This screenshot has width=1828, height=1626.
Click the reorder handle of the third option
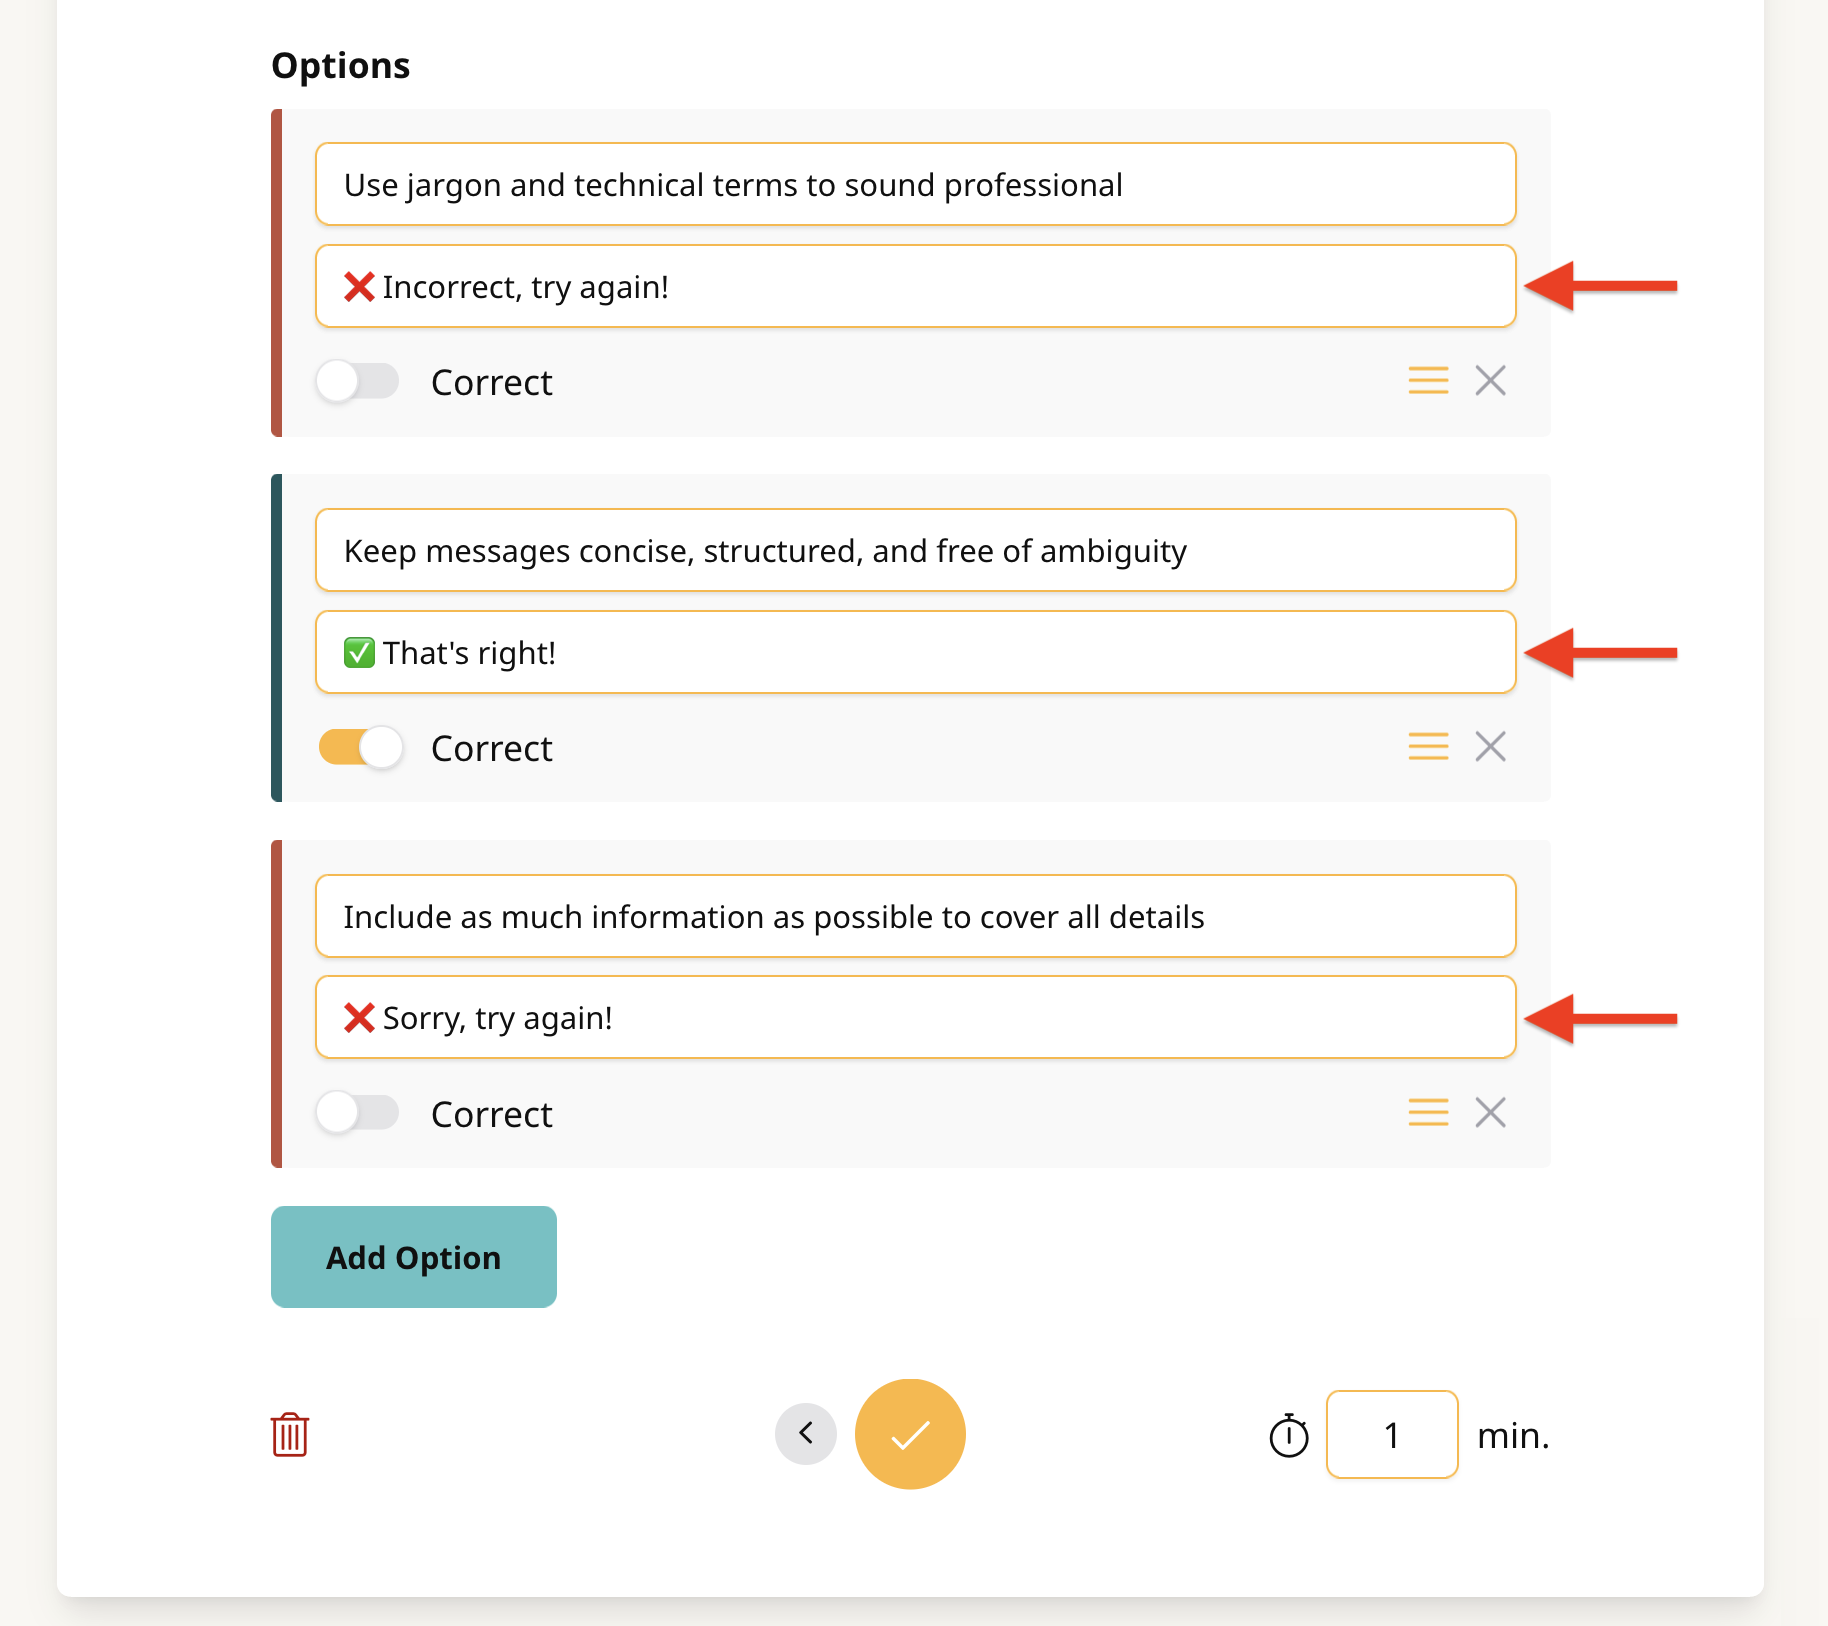click(1428, 1113)
